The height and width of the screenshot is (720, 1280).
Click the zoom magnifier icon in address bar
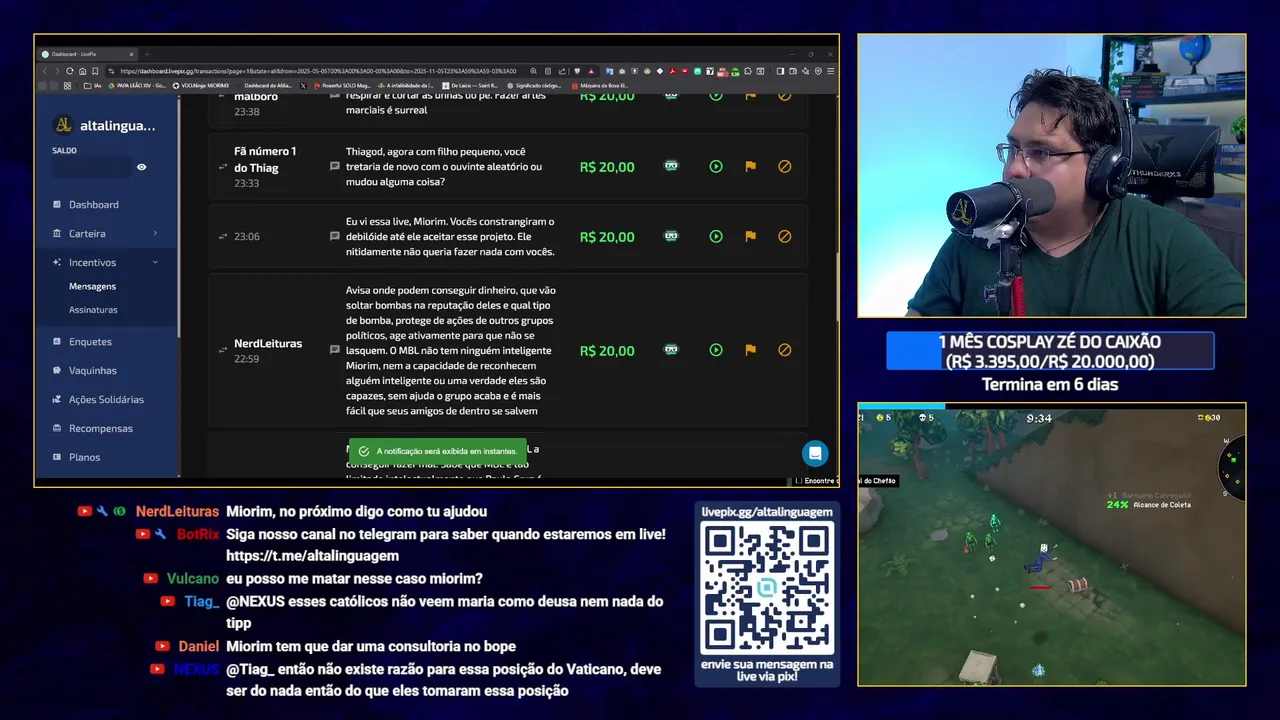(534, 71)
